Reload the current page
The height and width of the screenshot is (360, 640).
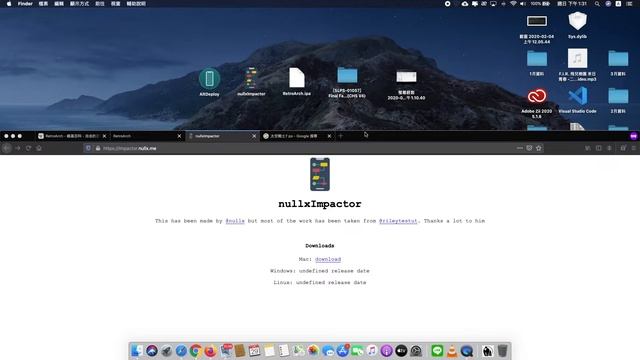tap(28, 148)
